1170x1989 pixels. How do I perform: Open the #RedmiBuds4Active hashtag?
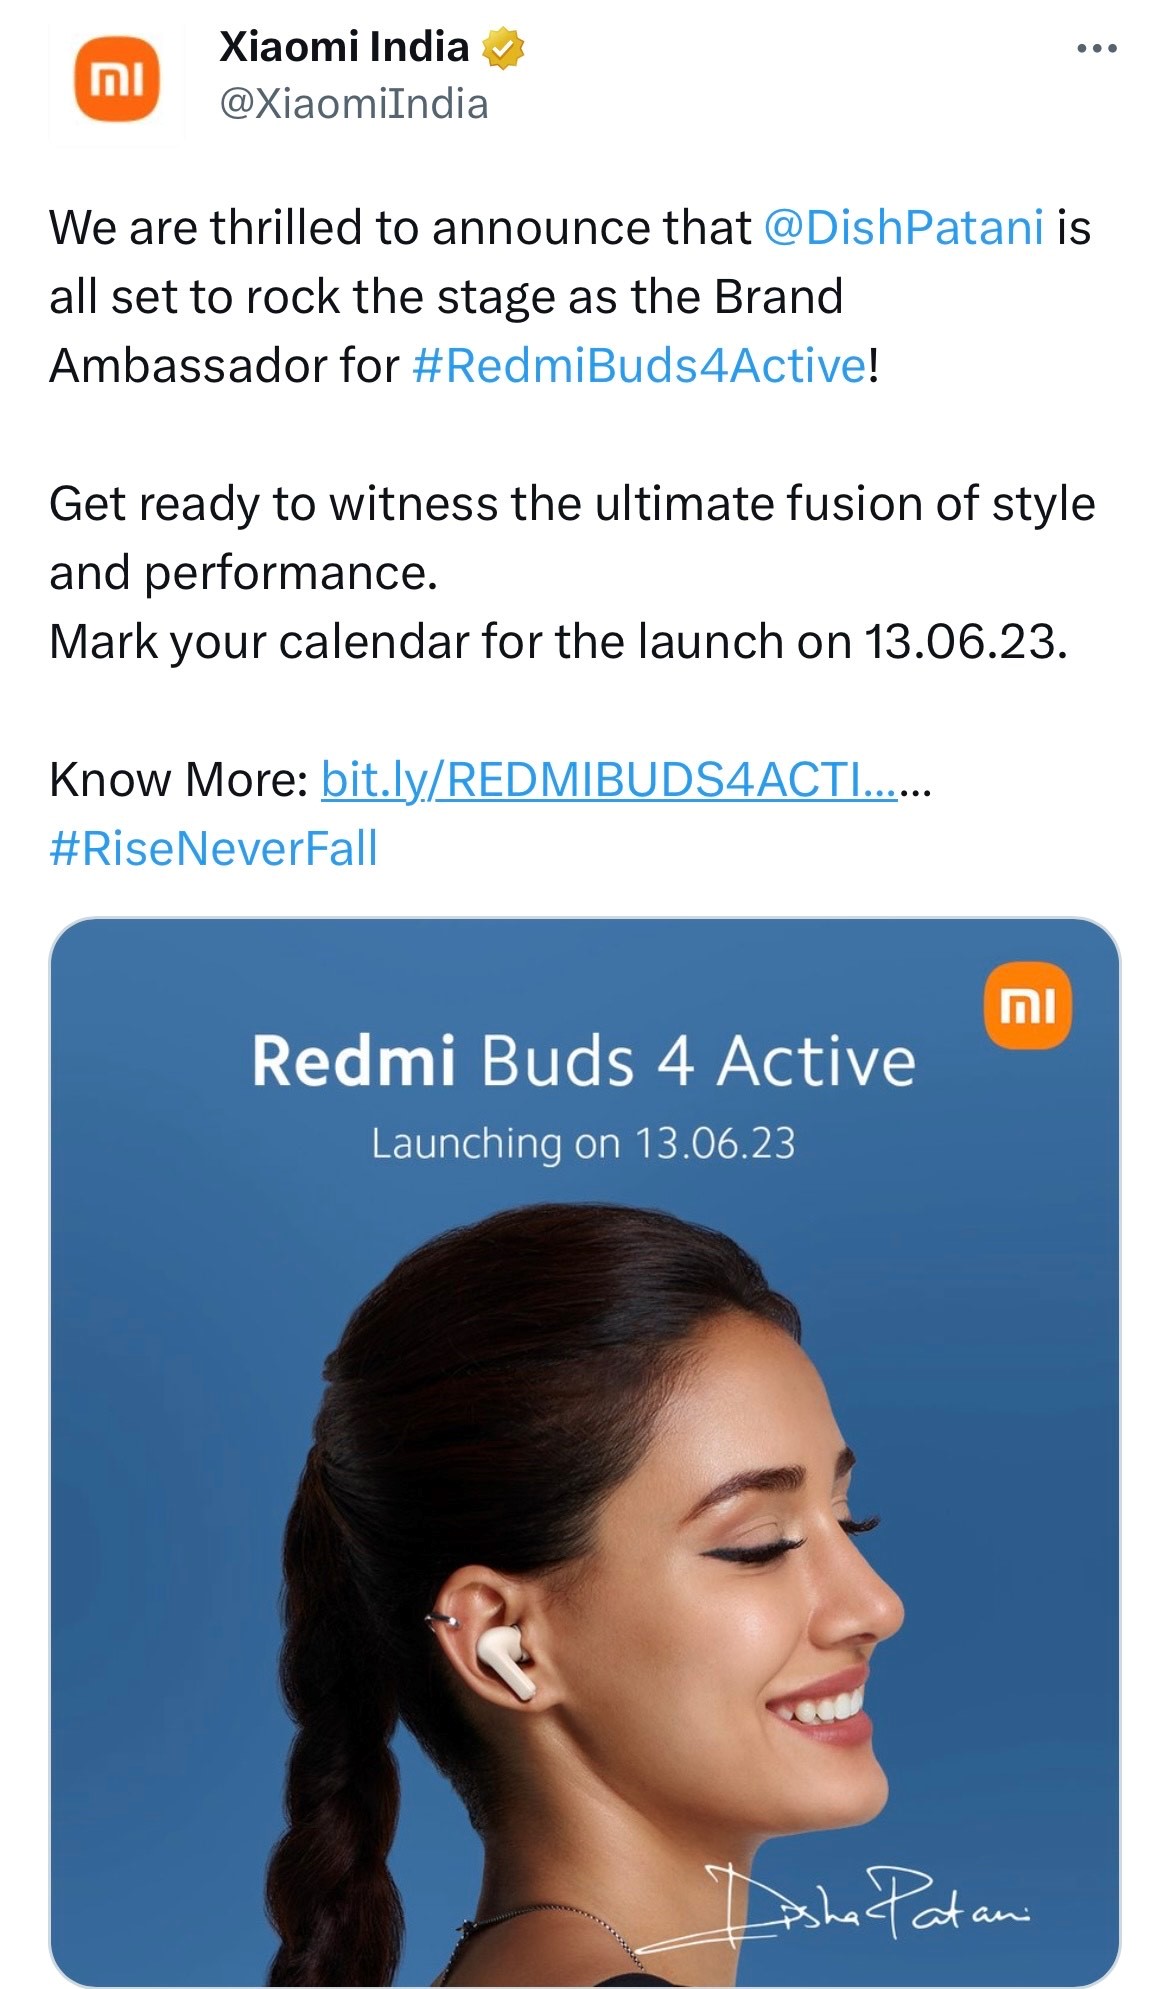click(640, 365)
